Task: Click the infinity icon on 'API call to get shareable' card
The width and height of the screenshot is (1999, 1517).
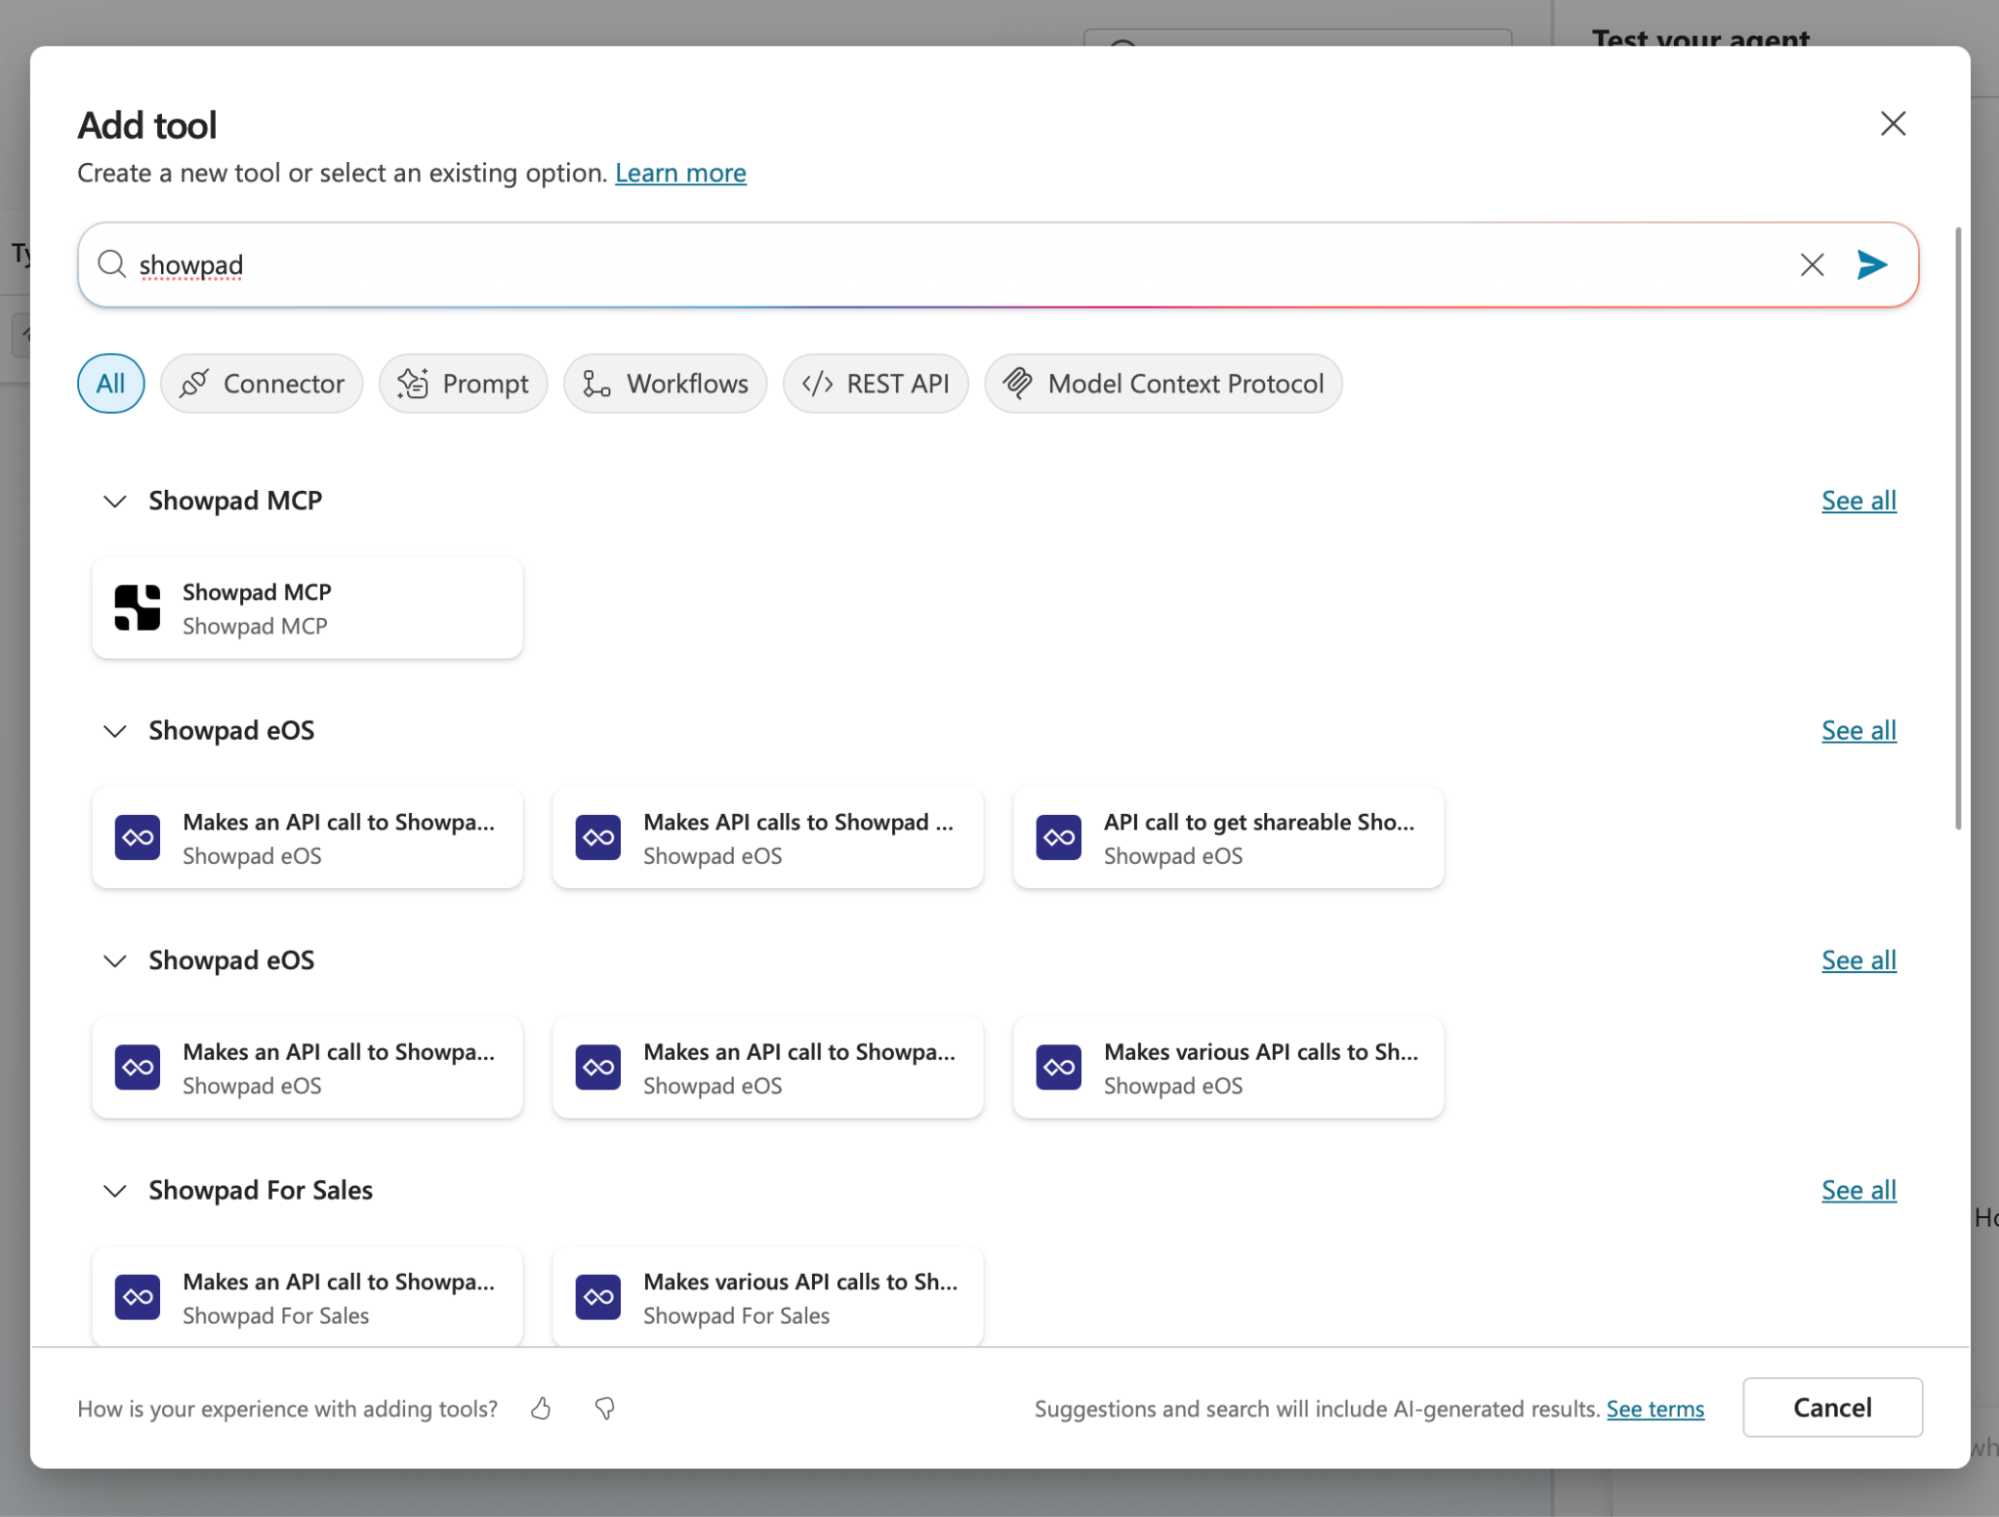Action: click(1059, 838)
